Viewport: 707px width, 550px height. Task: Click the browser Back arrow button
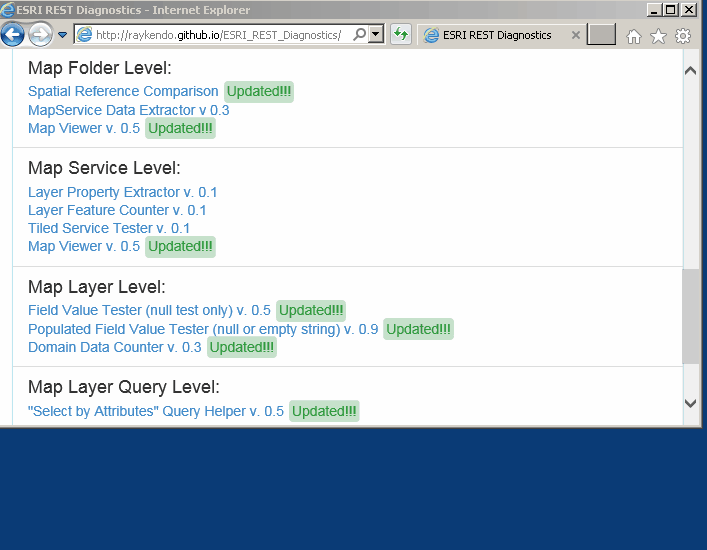pyautogui.click(x=13, y=34)
